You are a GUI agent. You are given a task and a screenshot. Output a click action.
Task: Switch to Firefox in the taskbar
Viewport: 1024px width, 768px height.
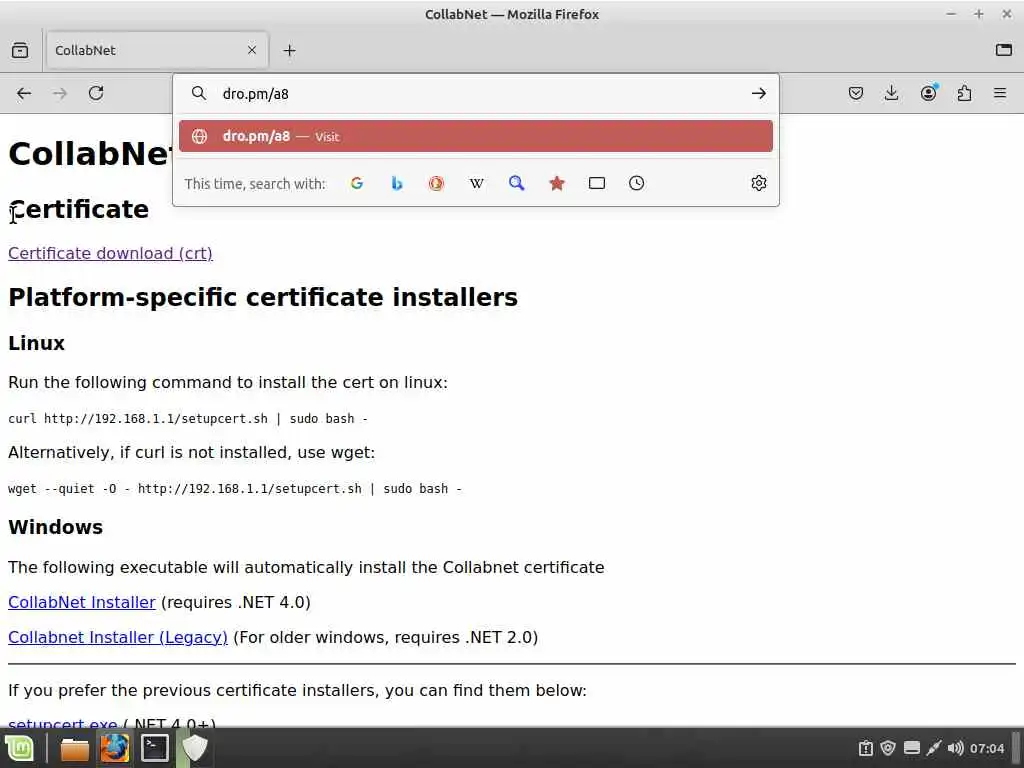114,748
